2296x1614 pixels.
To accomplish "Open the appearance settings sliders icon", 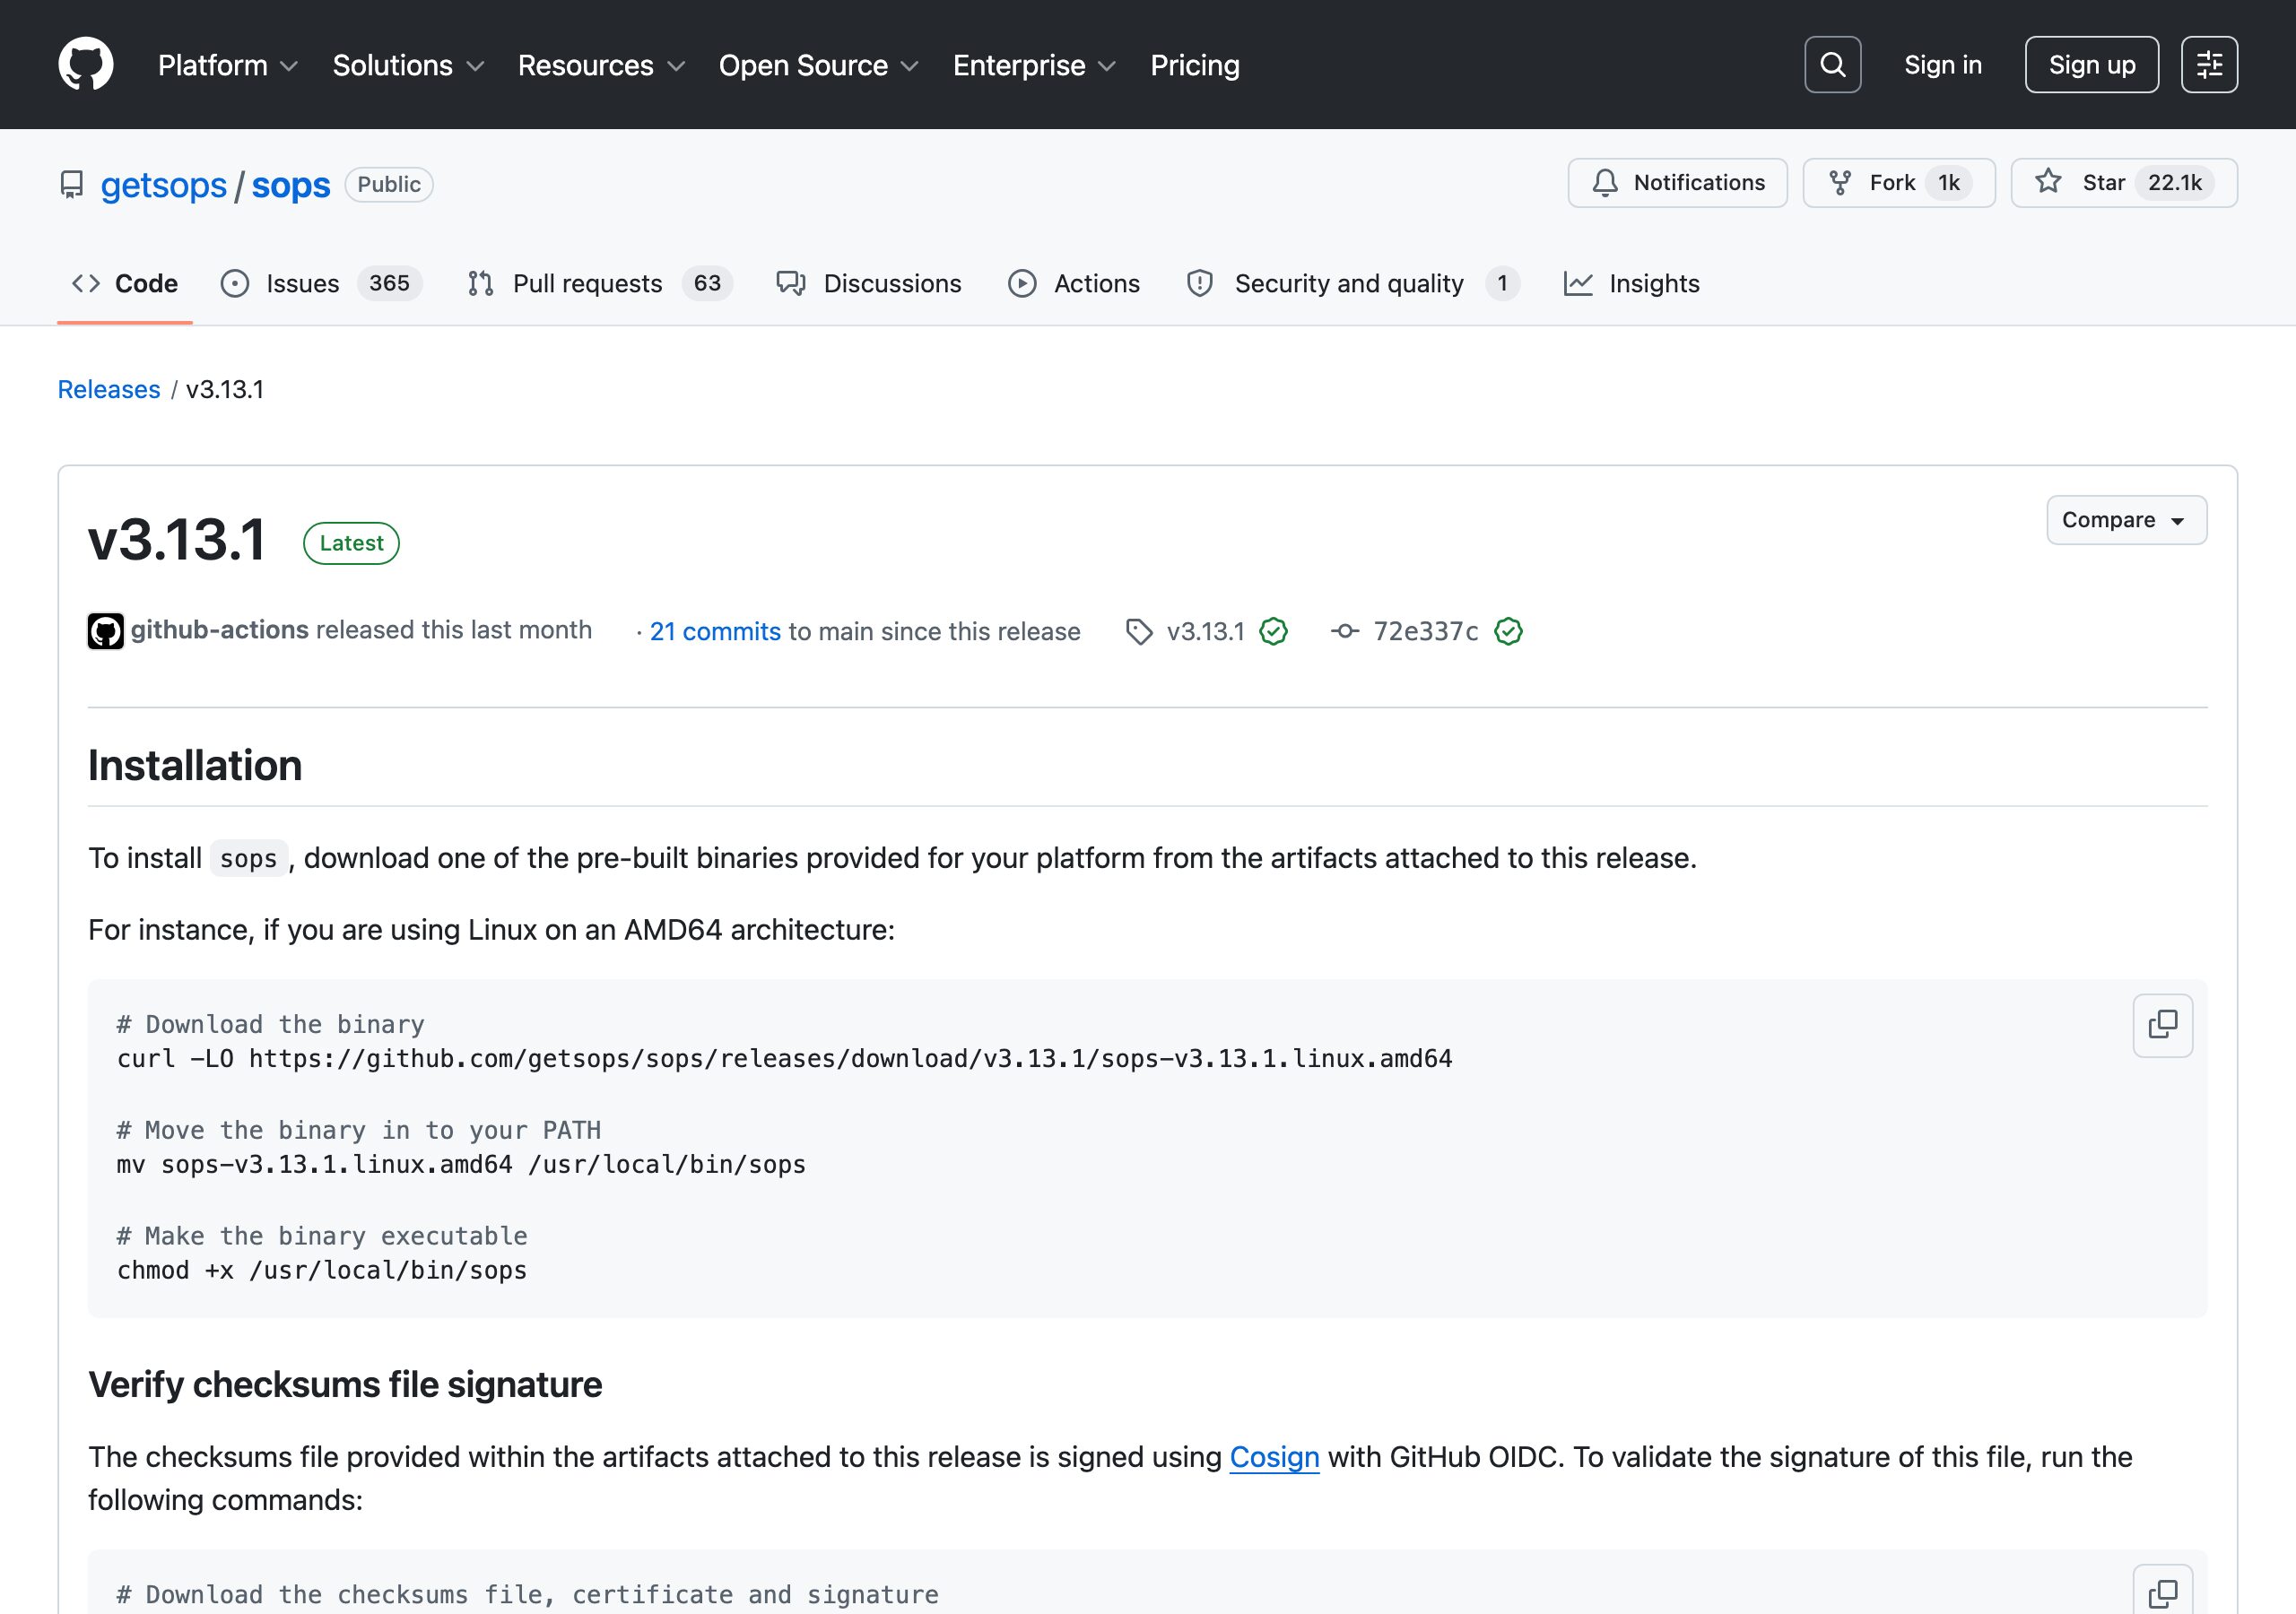I will tap(2209, 65).
